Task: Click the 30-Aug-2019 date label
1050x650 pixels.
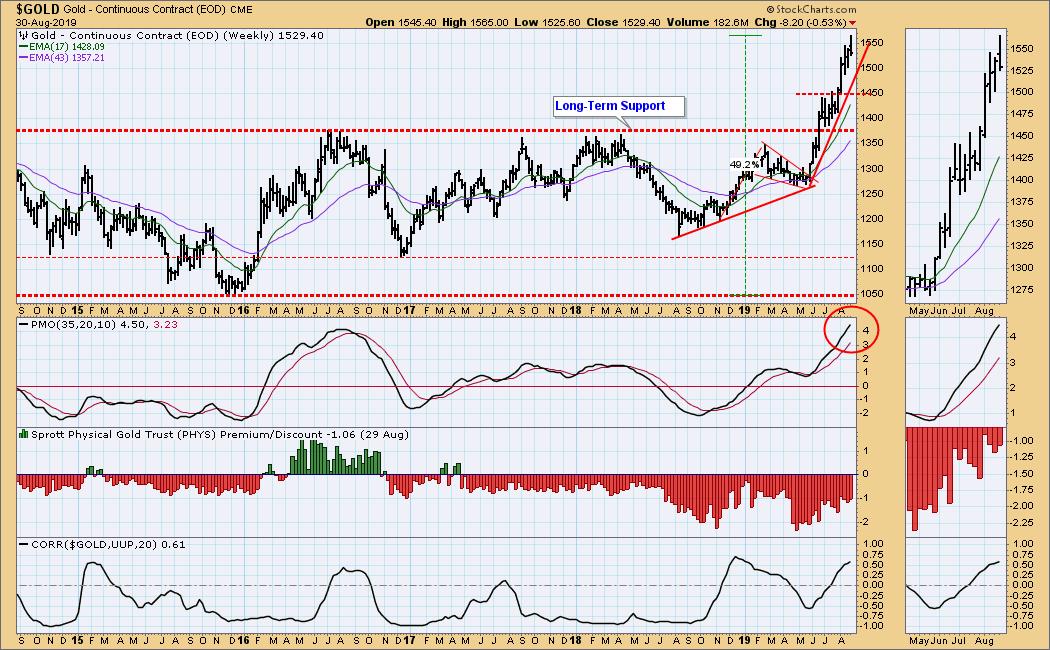Action: [46, 21]
